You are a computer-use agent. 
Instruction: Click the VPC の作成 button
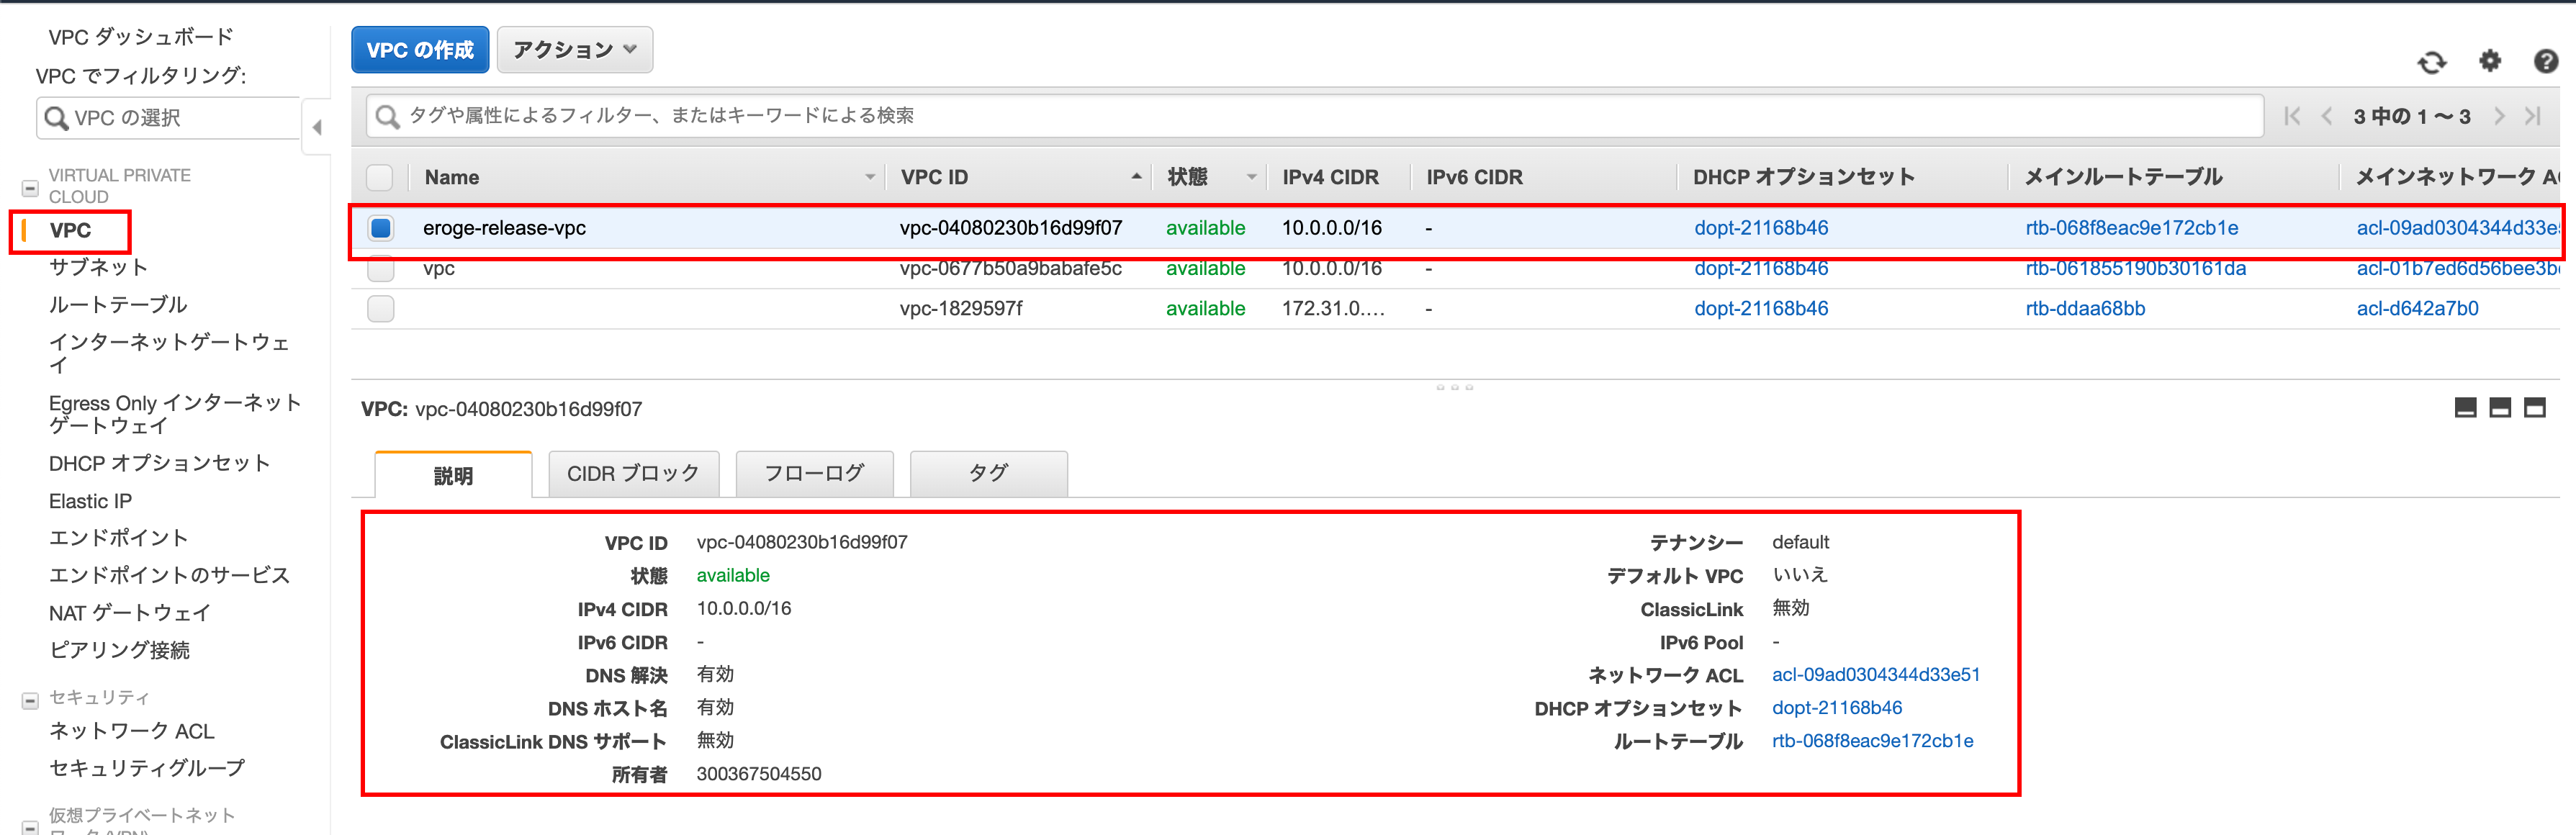pos(420,50)
